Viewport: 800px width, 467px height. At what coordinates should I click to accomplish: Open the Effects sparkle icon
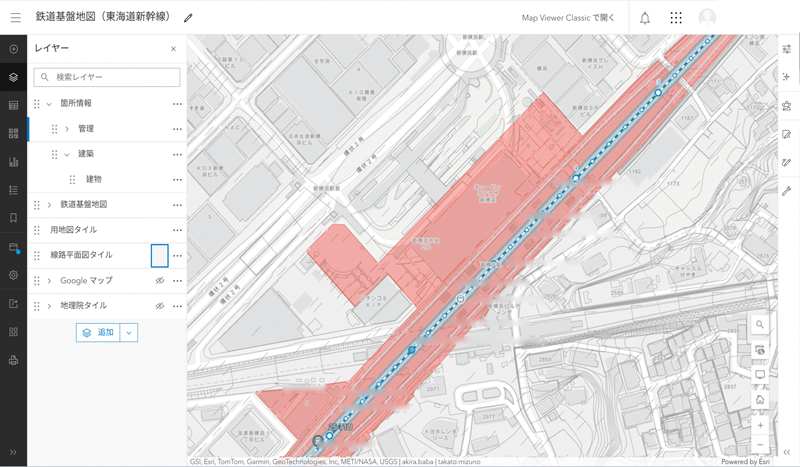(x=786, y=77)
